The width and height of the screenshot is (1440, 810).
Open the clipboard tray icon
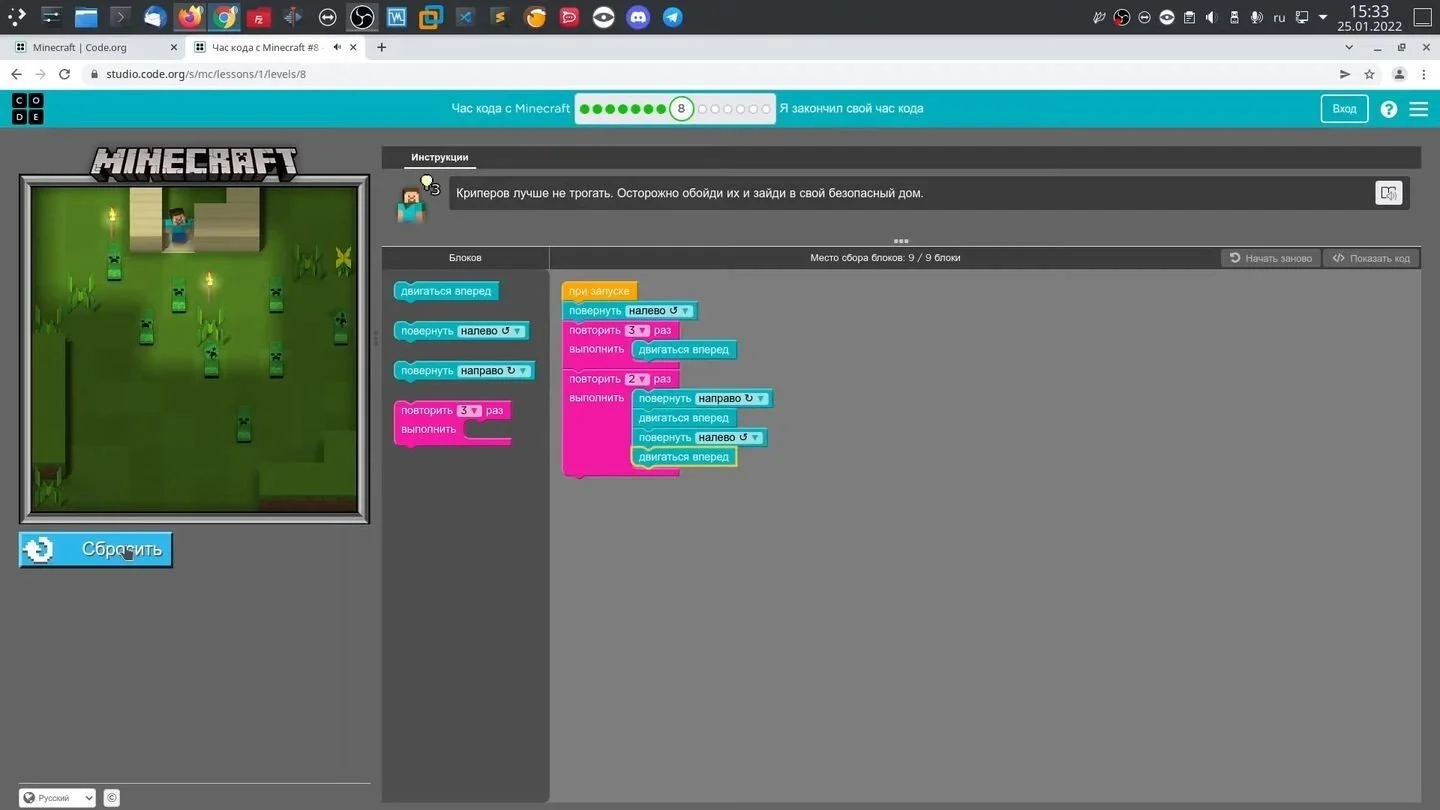[1189, 17]
